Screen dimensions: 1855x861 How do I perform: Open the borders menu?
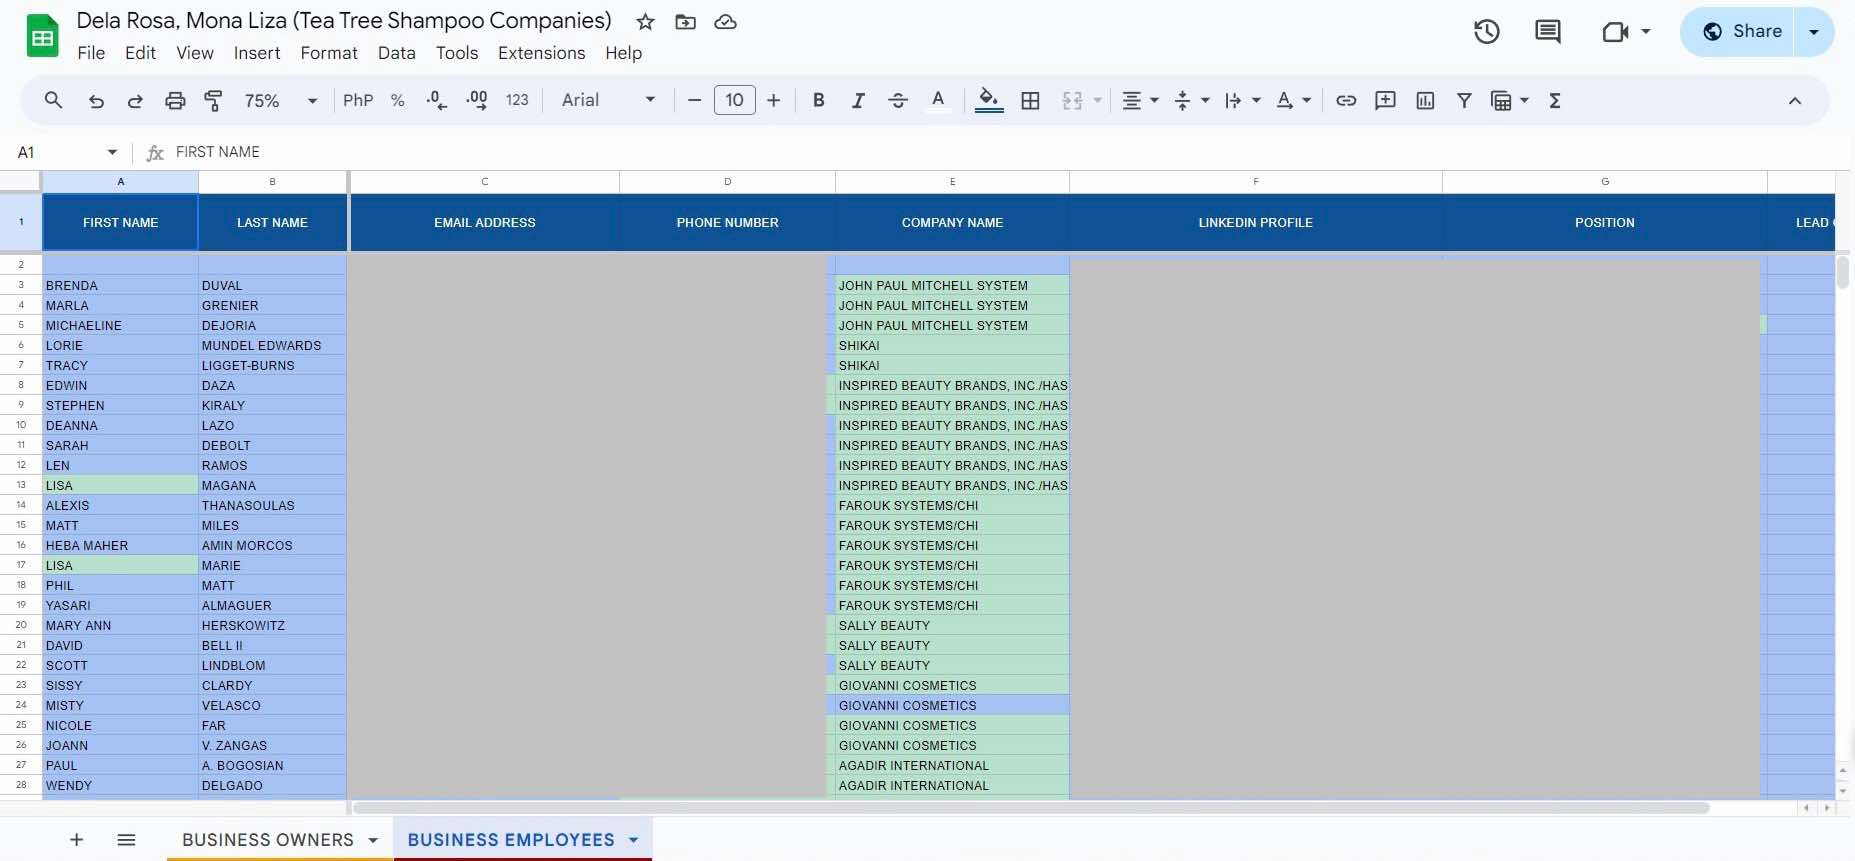pos(1030,100)
